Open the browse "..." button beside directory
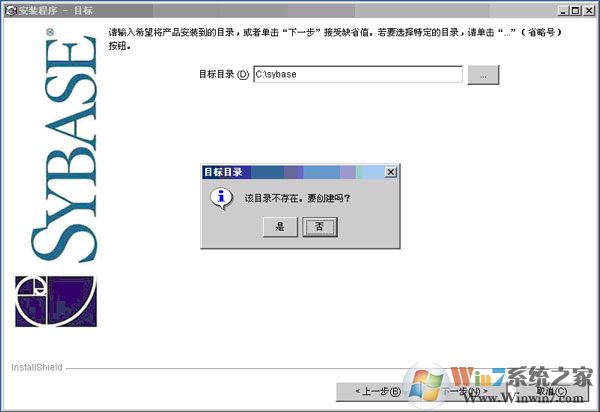This screenshot has width=600, height=412. tap(483, 75)
